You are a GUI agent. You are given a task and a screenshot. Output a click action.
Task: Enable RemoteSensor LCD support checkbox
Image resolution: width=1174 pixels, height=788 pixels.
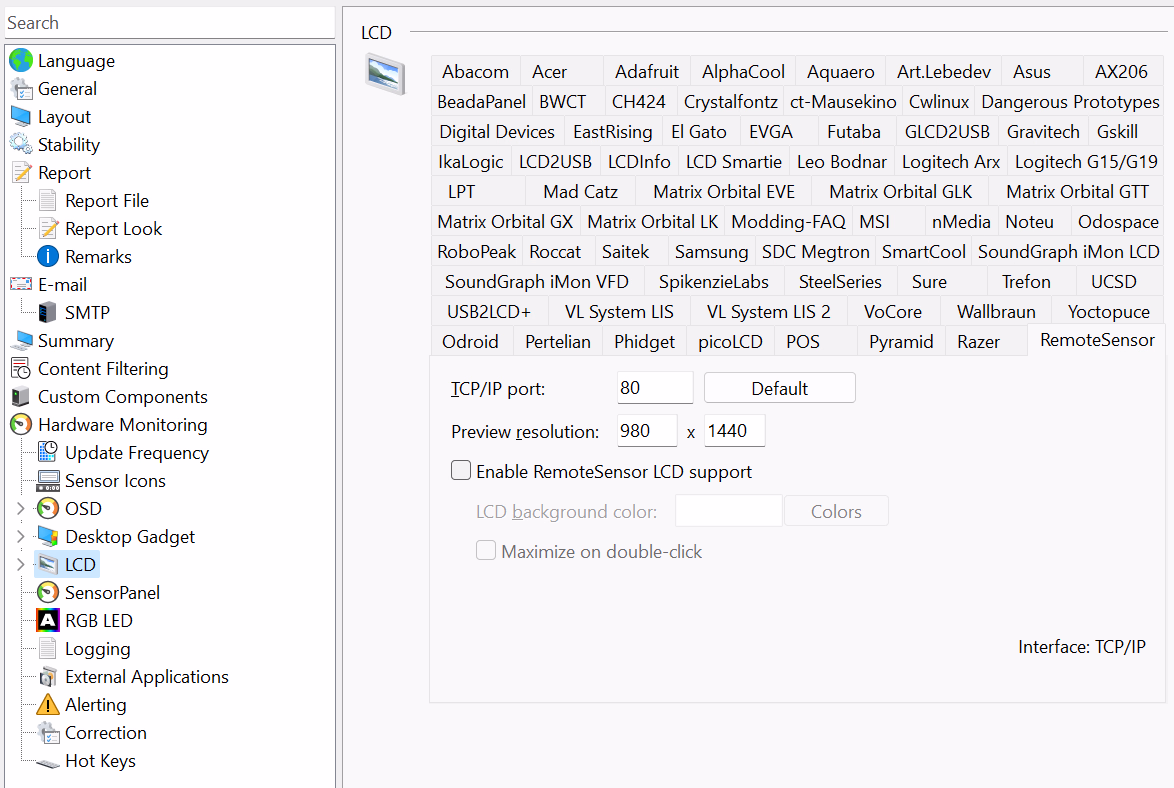click(461, 471)
